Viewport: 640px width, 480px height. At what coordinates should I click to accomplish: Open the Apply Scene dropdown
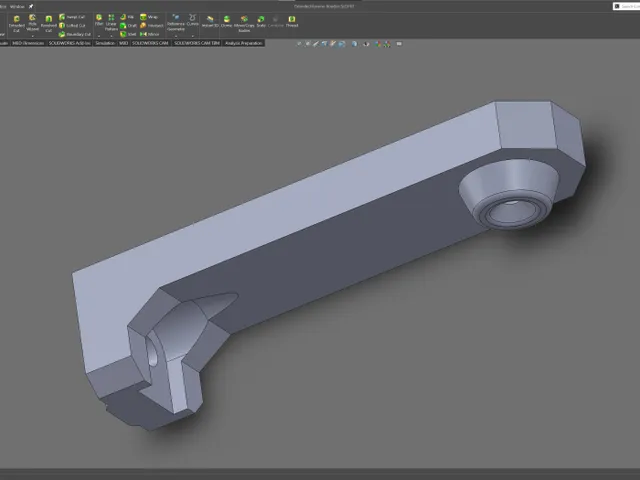(x=387, y=44)
